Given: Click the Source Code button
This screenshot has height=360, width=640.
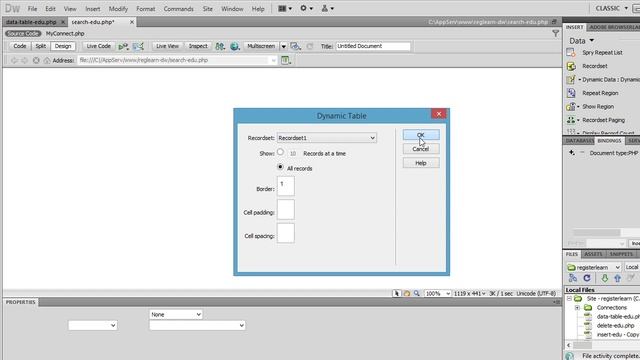Looking at the screenshot, I should pos(23,33).
